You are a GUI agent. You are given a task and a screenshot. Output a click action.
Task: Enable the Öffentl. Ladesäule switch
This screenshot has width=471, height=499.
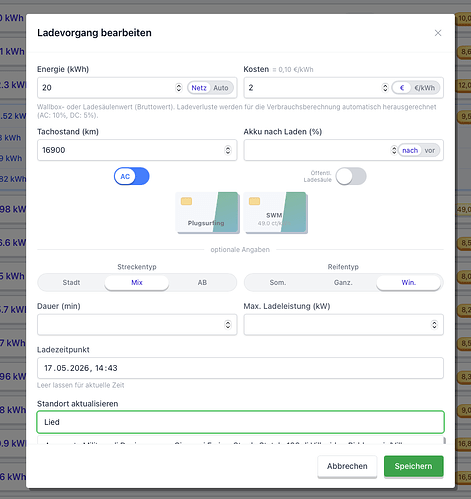351,176
